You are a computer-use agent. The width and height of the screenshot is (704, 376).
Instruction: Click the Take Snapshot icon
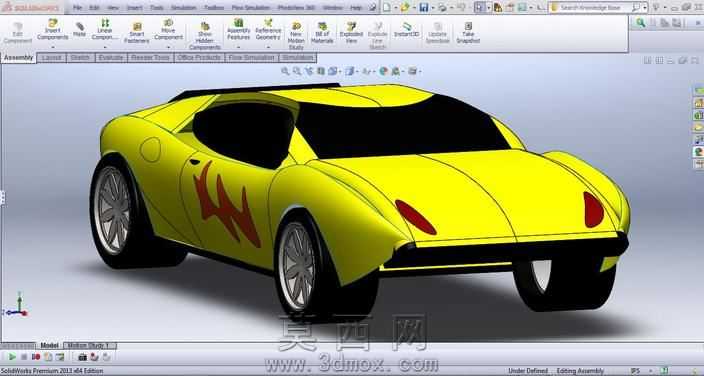click(x=468, y=26)
